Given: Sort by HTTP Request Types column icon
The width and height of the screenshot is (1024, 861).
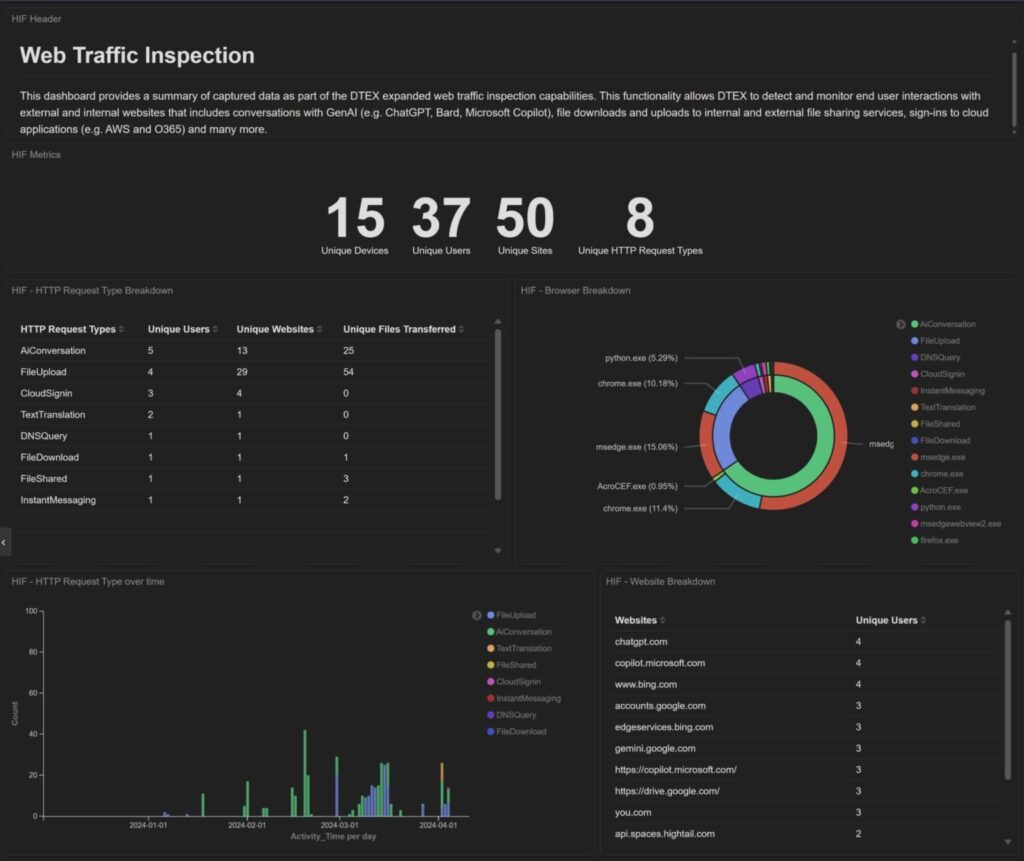Looking at the screenshot, I should 122,330.
